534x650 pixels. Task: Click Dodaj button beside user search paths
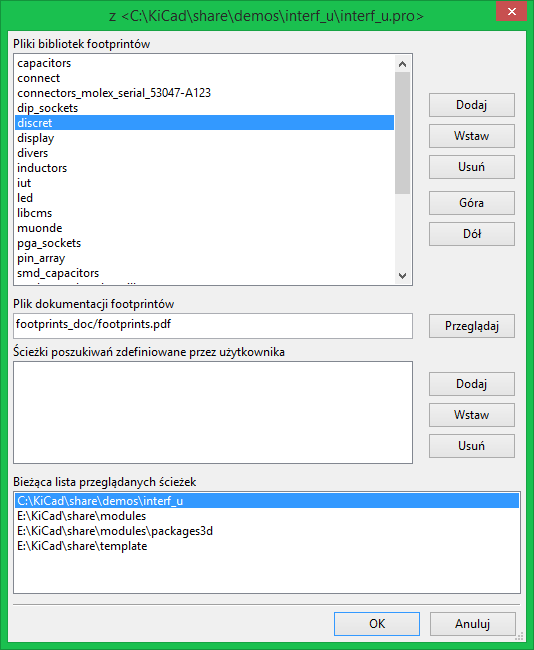(472, 384)
